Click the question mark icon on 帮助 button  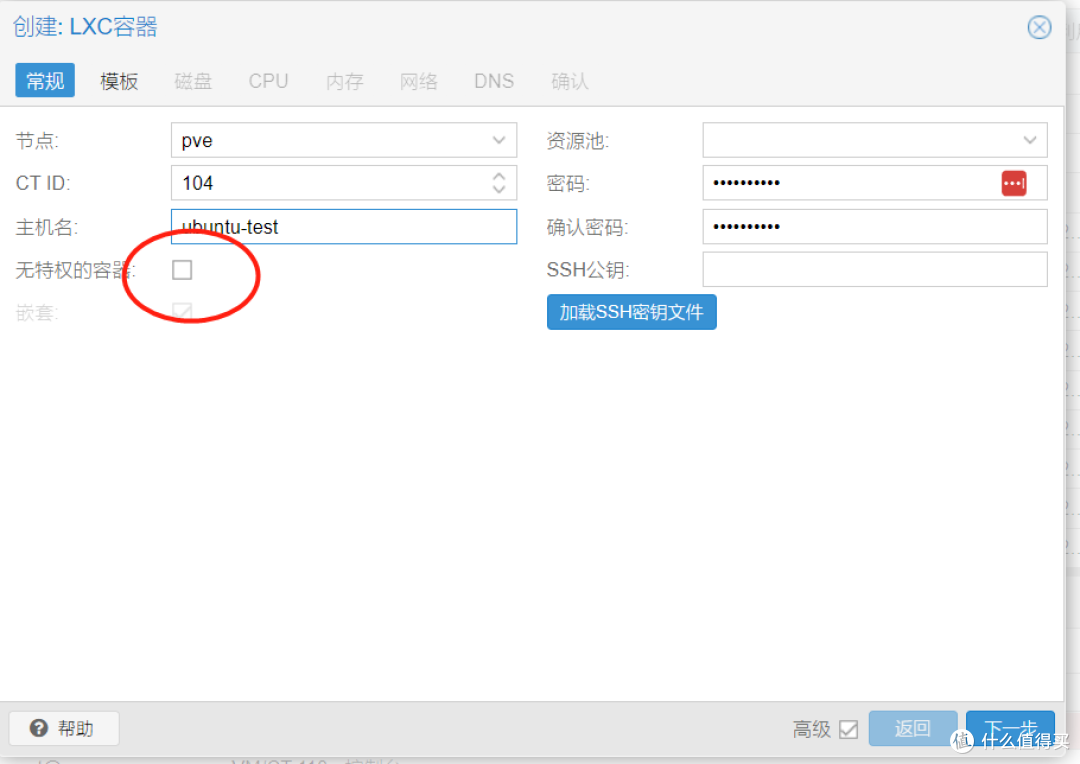(x=40, y=728)
